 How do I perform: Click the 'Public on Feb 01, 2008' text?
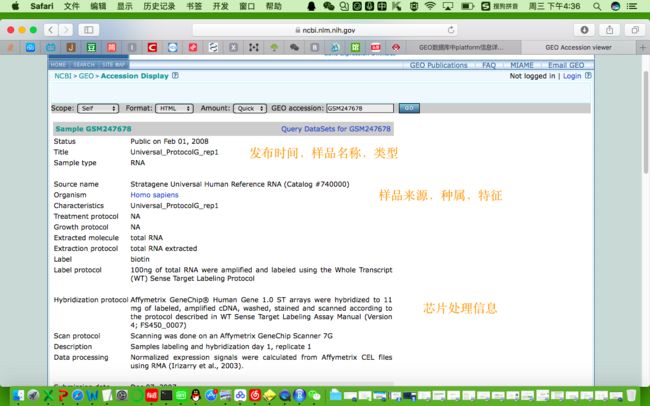169,141
